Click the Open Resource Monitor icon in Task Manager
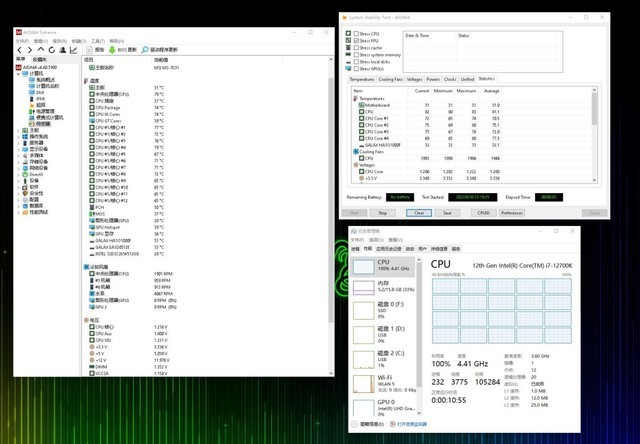Viewport: 640px width, 444px height. click(x=393, y=424)
